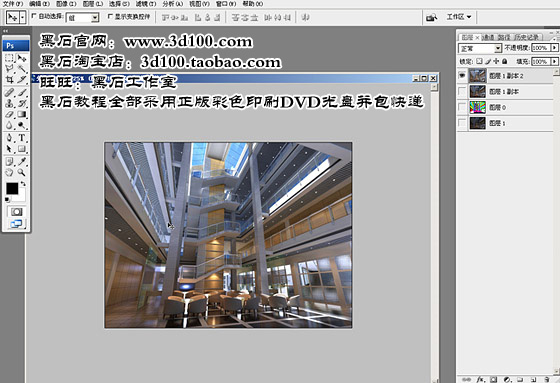Image resolution: width=560 pixels, height=383 pixels.
Task: Select the Clone Stamp tool
Action: 10,103
